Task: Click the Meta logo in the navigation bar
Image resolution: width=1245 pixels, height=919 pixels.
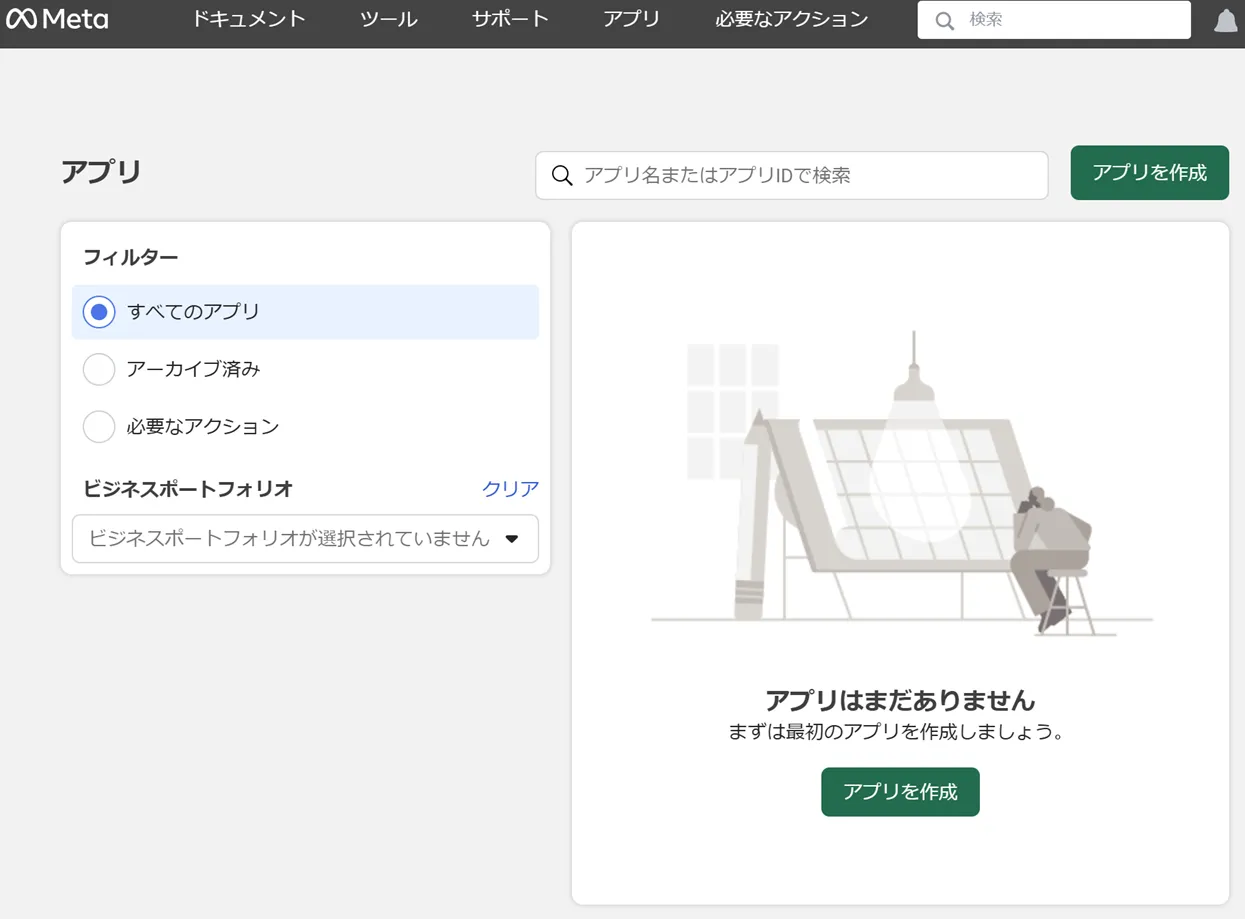Action: click(x=57, y=18)
